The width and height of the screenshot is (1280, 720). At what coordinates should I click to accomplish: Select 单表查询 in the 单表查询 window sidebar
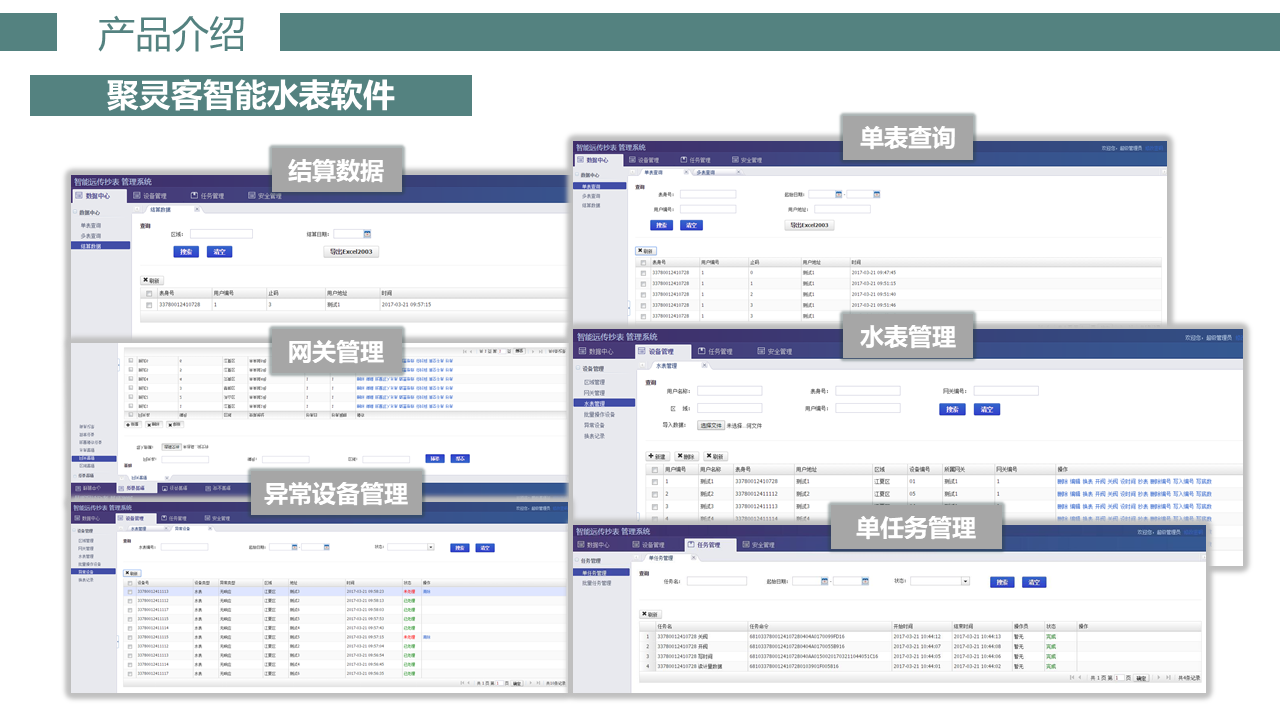(x=600, y=186)
